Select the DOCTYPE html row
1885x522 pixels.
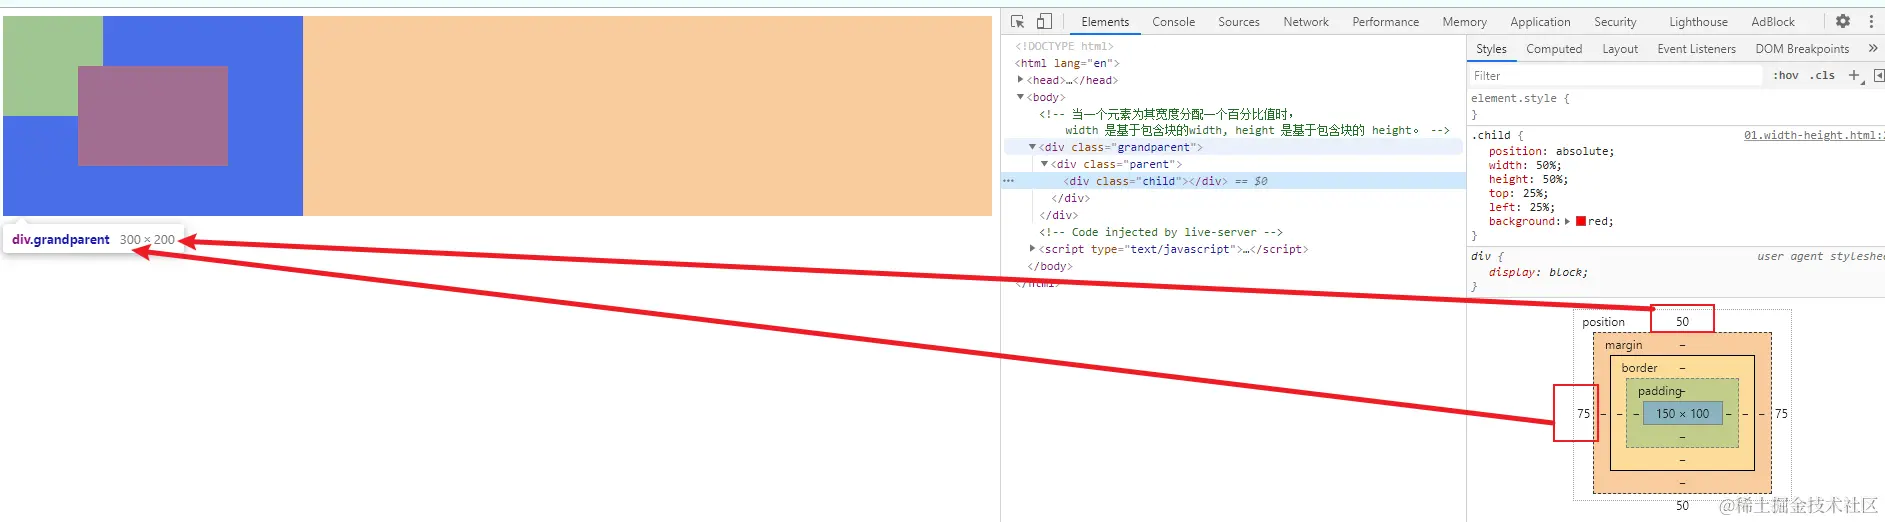pos(1064,46)
